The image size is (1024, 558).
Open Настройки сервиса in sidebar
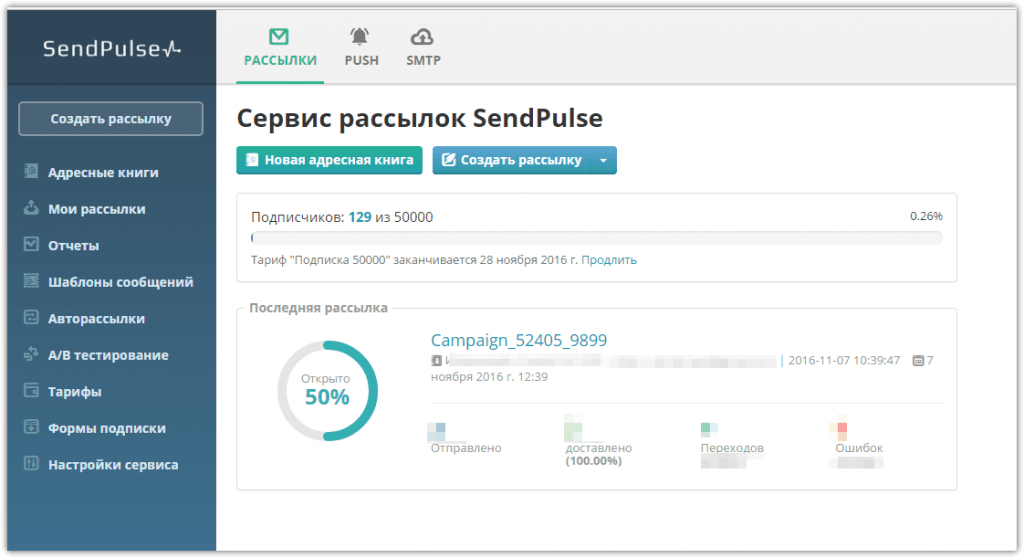[113, 465]
